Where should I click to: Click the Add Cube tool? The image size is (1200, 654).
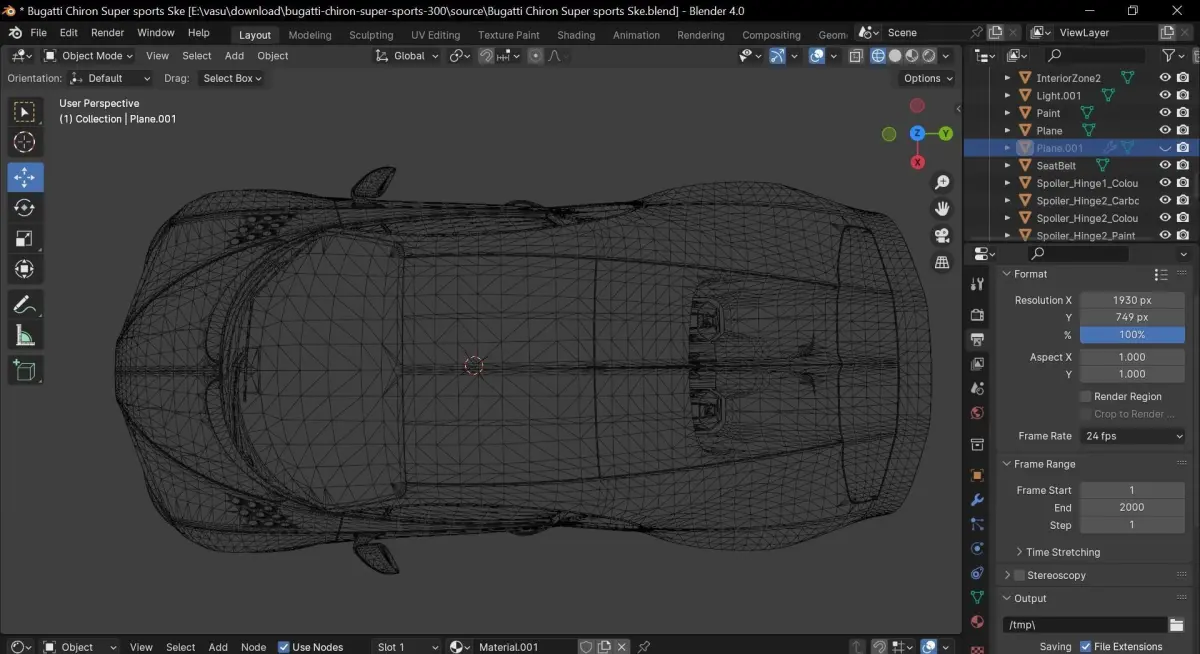click(x=25, y=370)
